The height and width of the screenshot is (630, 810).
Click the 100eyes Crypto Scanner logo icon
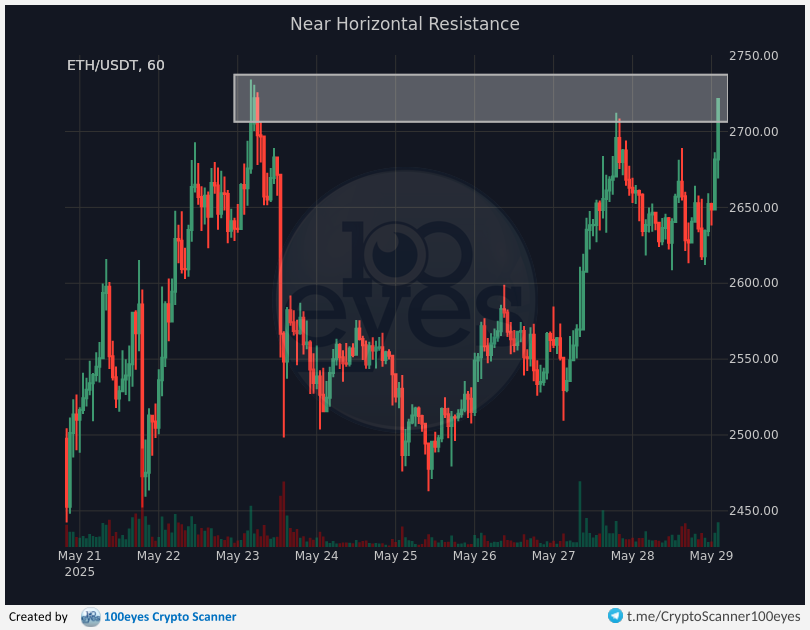91,617
